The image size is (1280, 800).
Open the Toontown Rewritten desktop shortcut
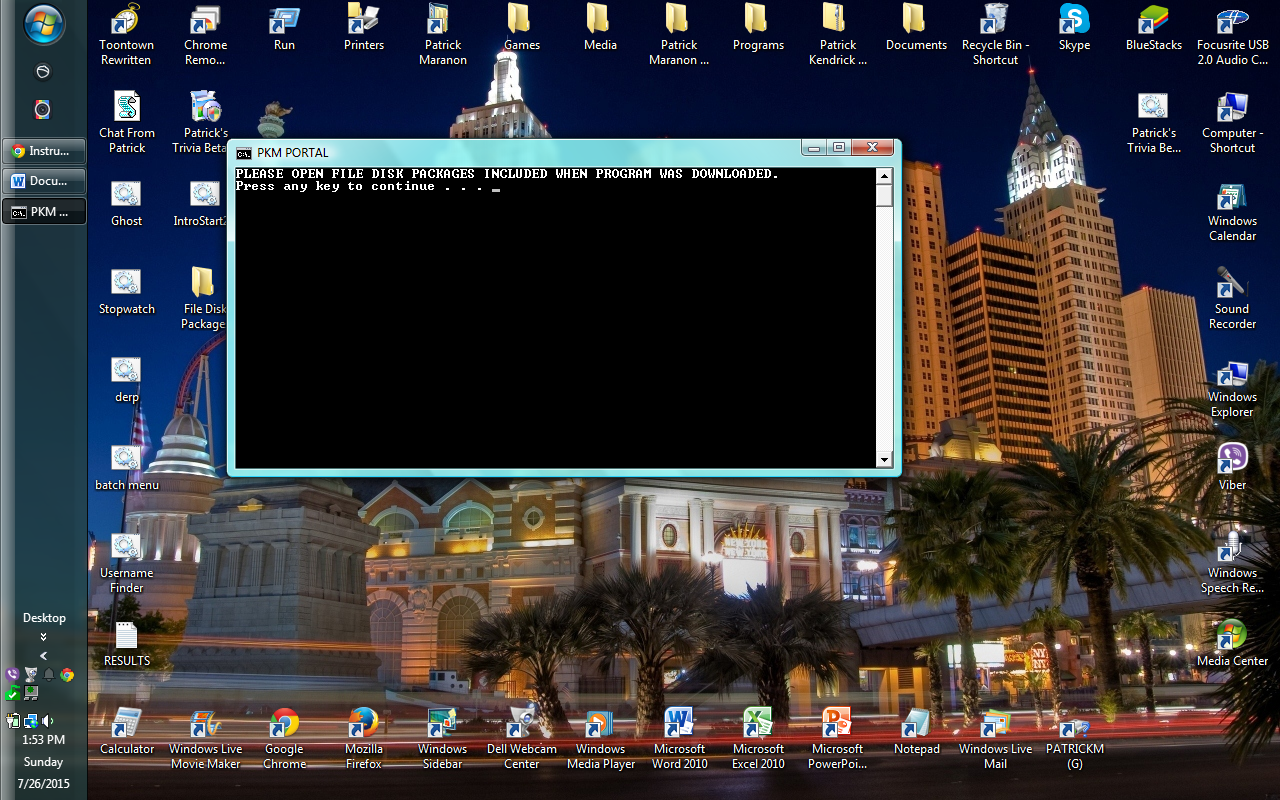126,34
